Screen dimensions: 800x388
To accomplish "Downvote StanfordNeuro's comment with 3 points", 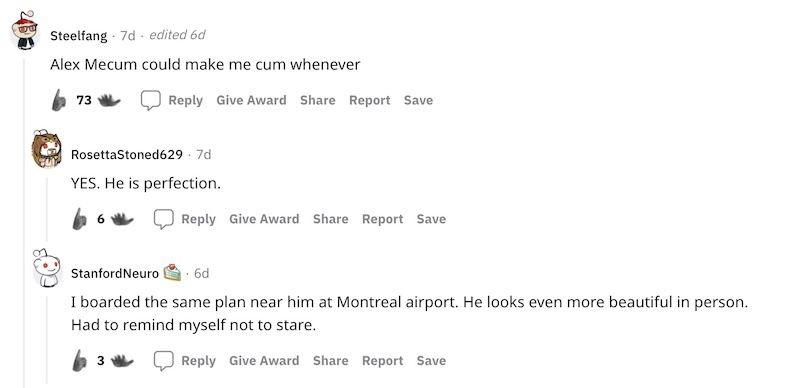I will (122, 361).
